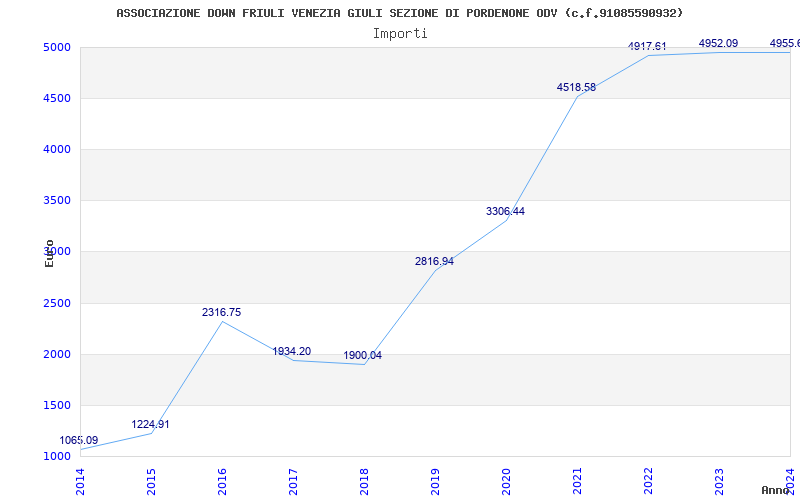The width and height of the screenshot is (800, 500).
Task: Click the chart title ASSOCIAZIONE DOWN FRIULI VENEZIA GIULI
Action: pyautogui.click(x=399, y=13)
